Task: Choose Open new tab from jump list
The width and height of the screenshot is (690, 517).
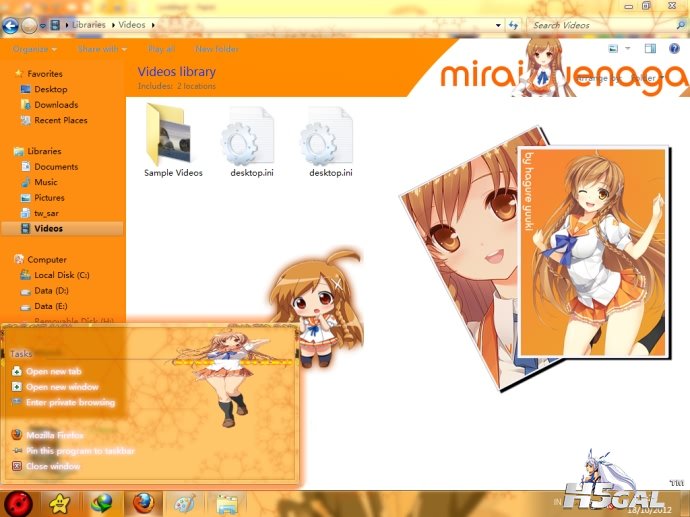Action: point(56,371)
